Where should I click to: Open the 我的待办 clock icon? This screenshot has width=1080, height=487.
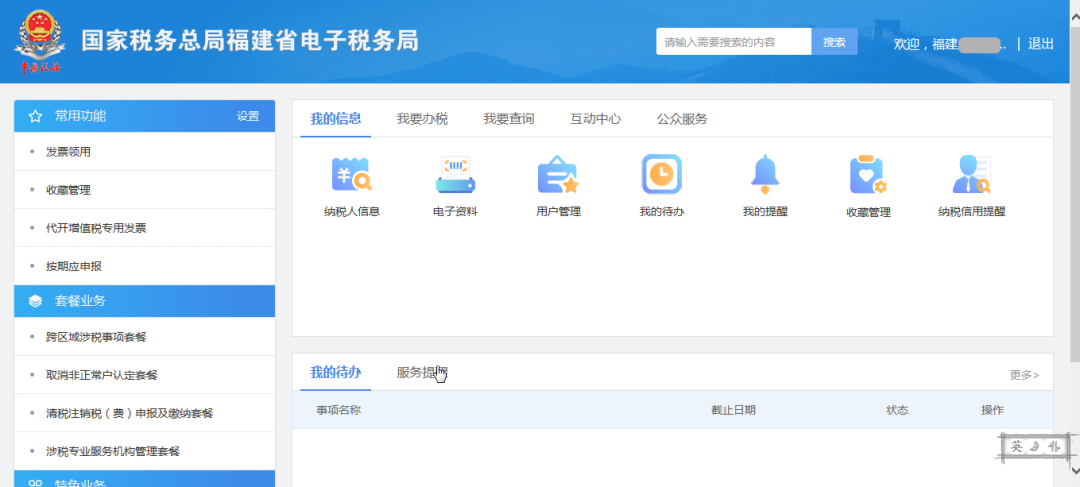[x=661, y=174]
